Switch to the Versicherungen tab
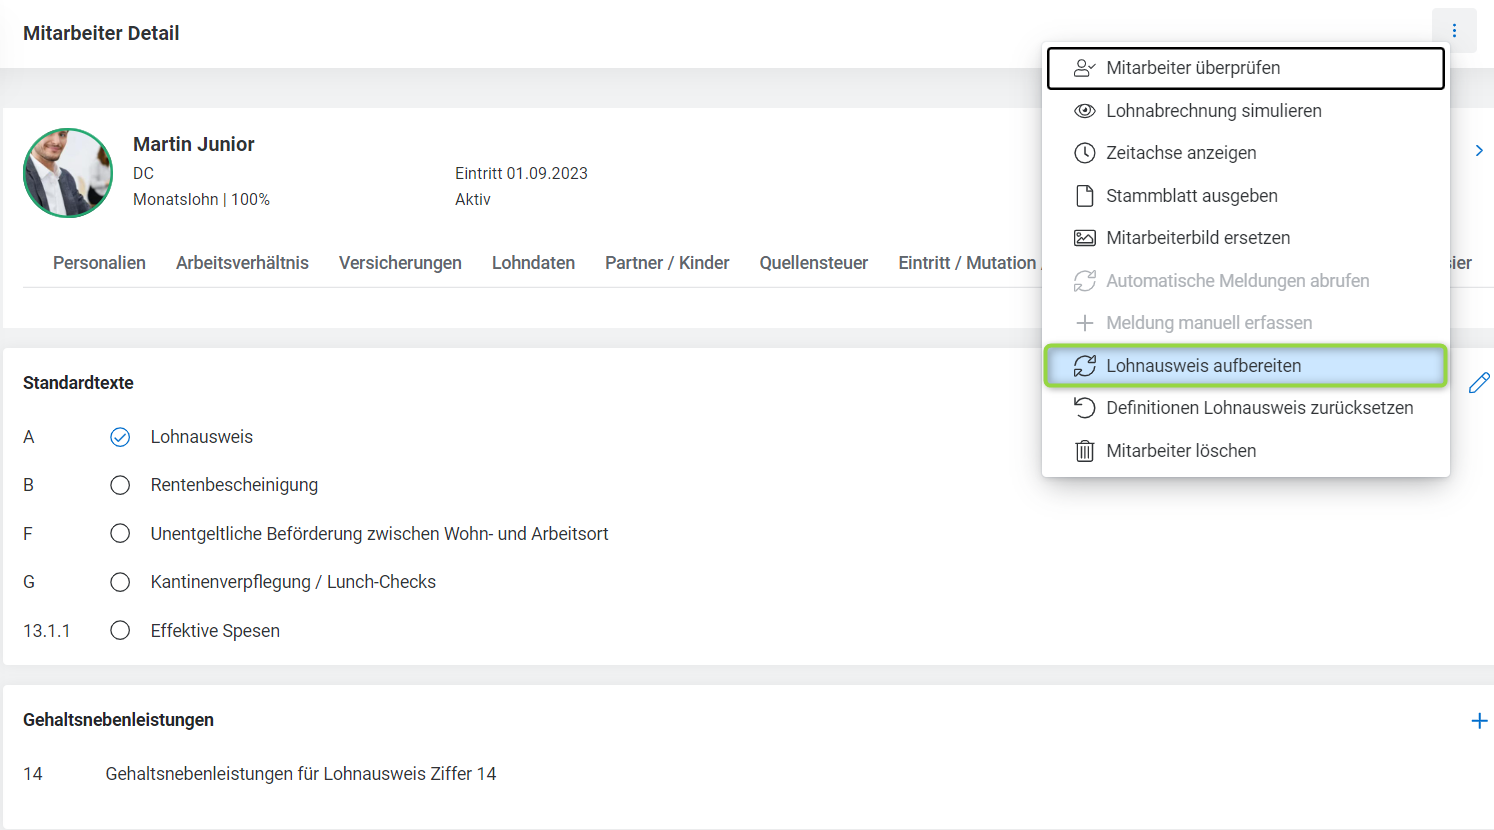 click(x=400, y=263)
